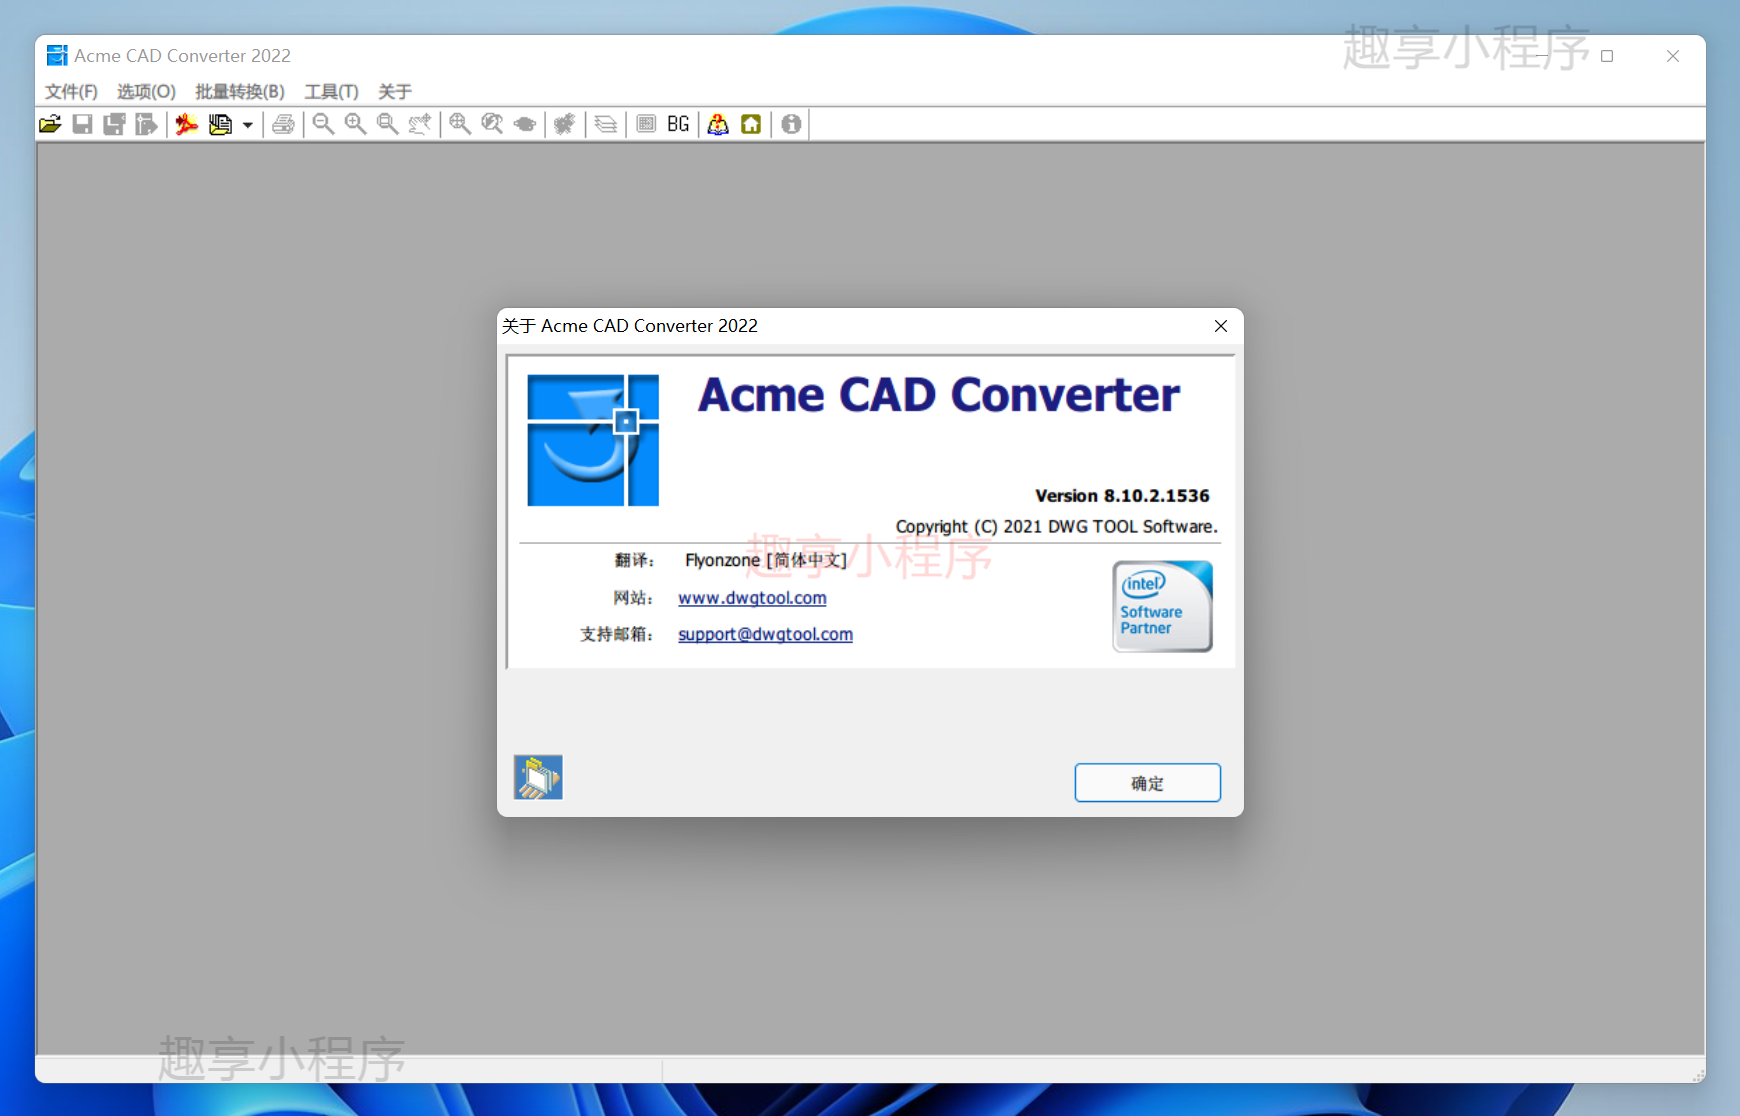
Task: Open the 选项(O) menu
Action: (146, 91)
